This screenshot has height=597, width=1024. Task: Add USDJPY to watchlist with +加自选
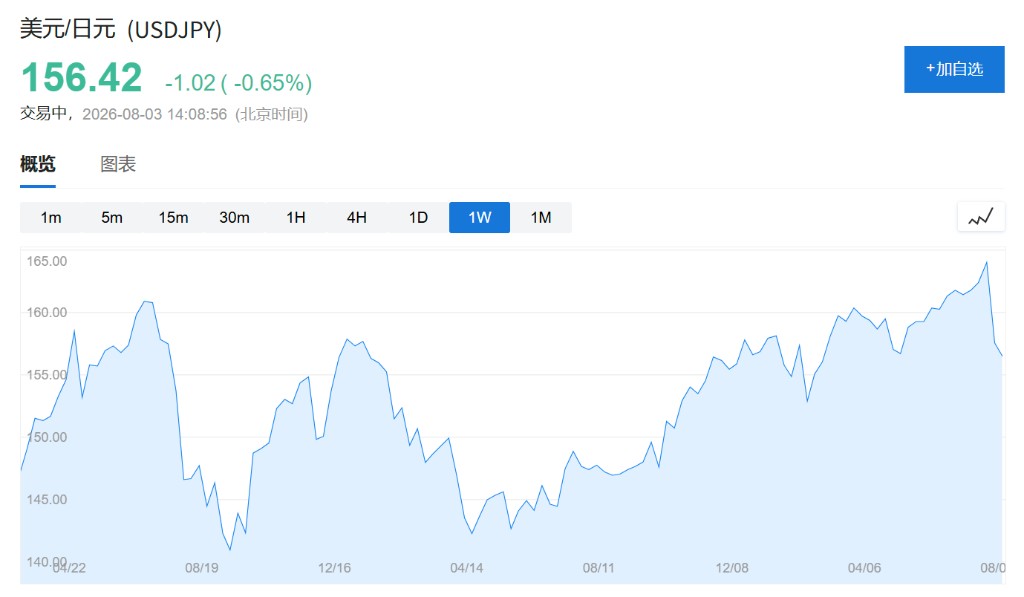(954, 69)
